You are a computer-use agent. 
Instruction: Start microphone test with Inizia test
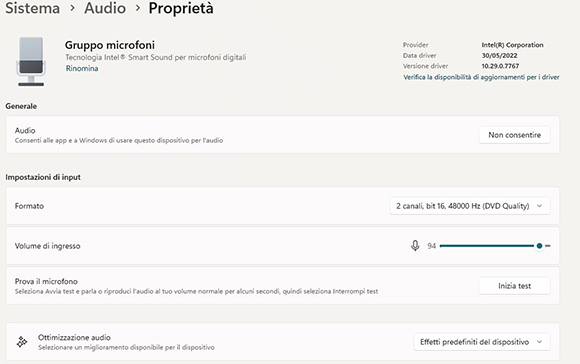click(x=514, y=286)
